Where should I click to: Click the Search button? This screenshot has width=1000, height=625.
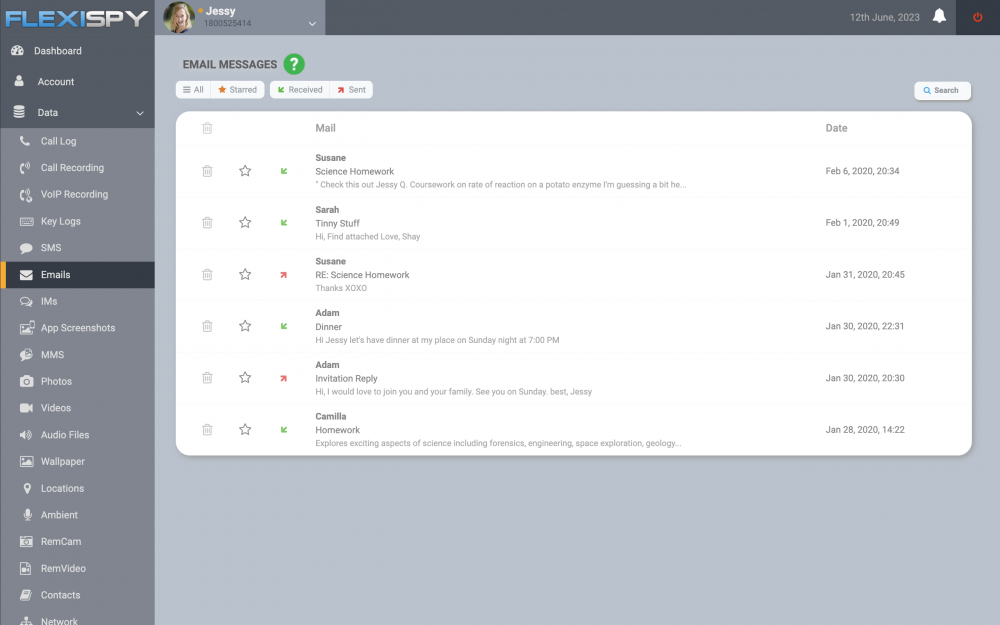941,90
